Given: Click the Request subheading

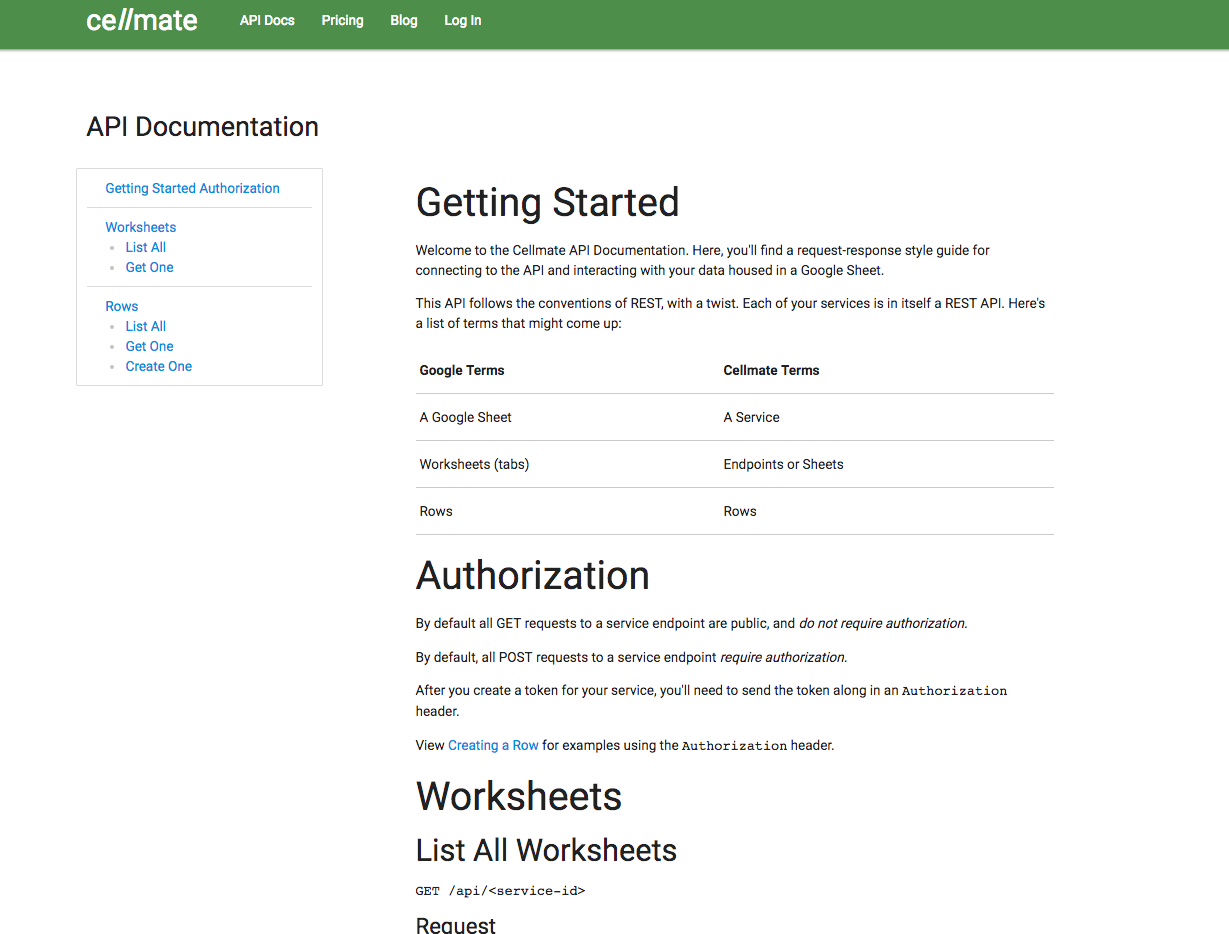Looking at the screenshot, I should (456, 925).
